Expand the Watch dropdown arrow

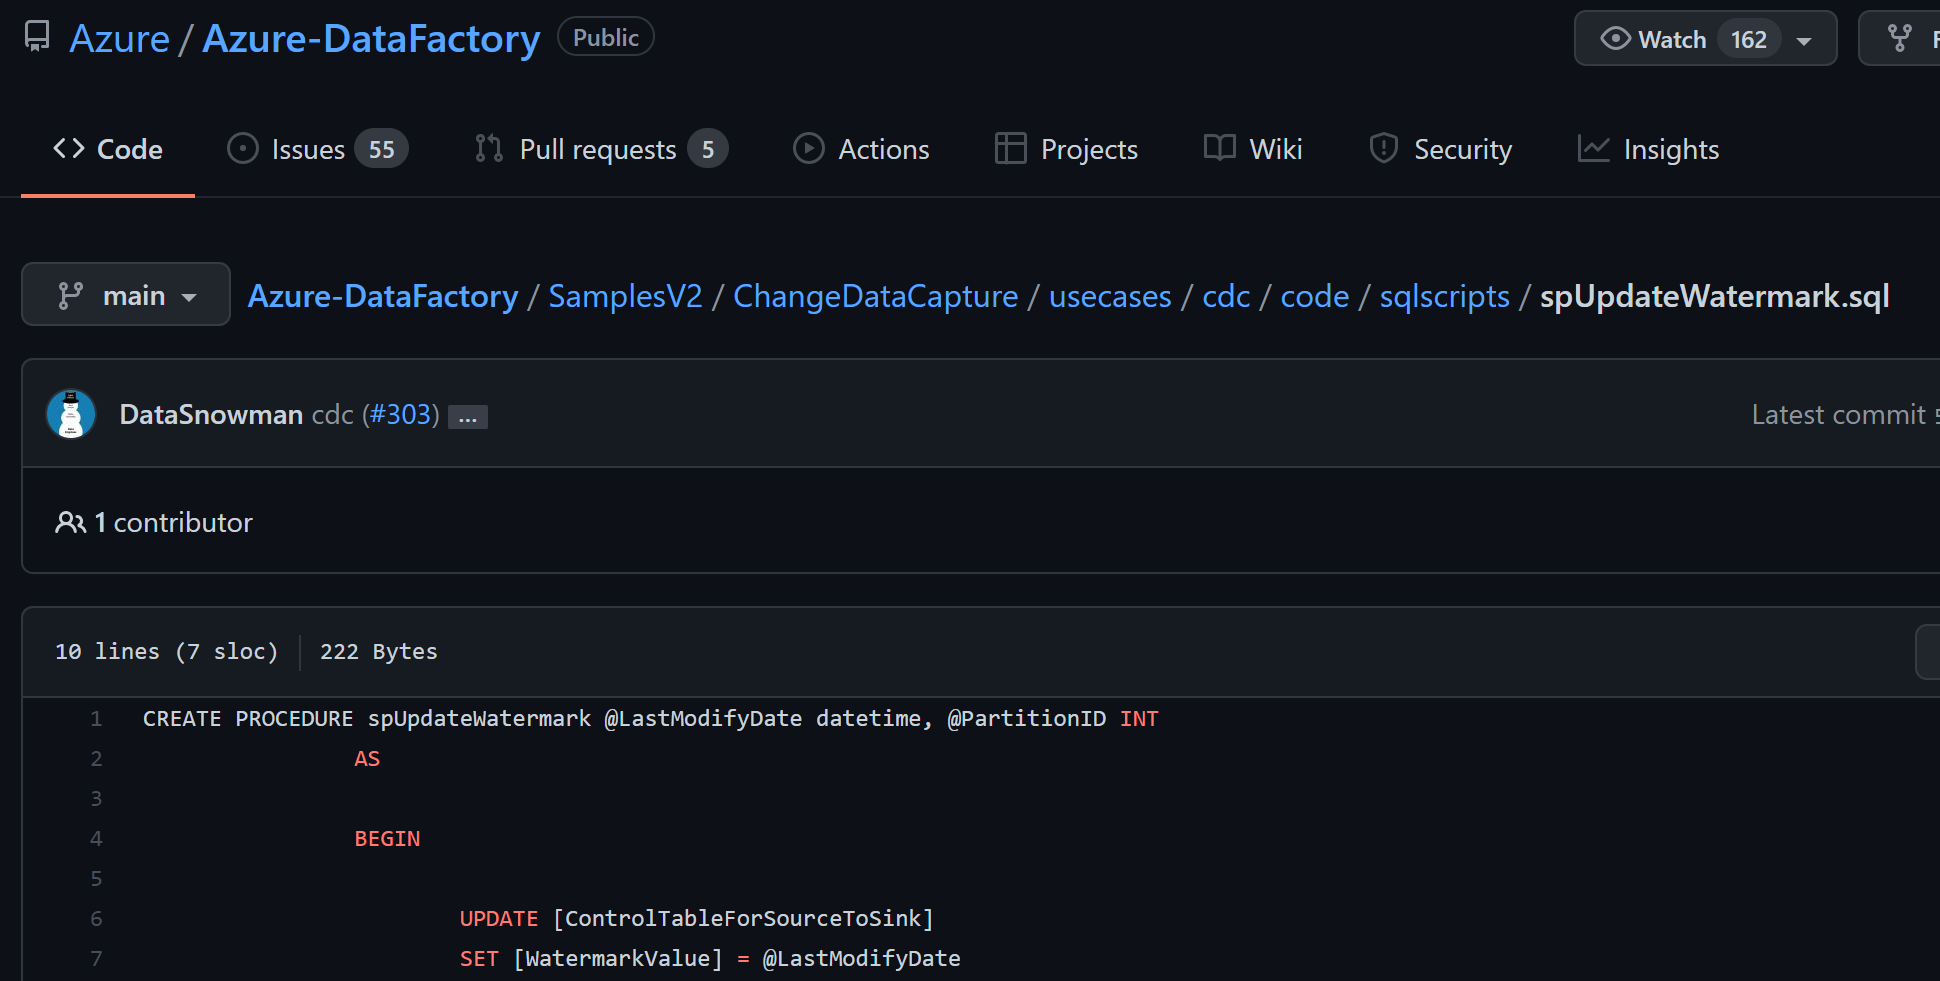point(1804,41)
